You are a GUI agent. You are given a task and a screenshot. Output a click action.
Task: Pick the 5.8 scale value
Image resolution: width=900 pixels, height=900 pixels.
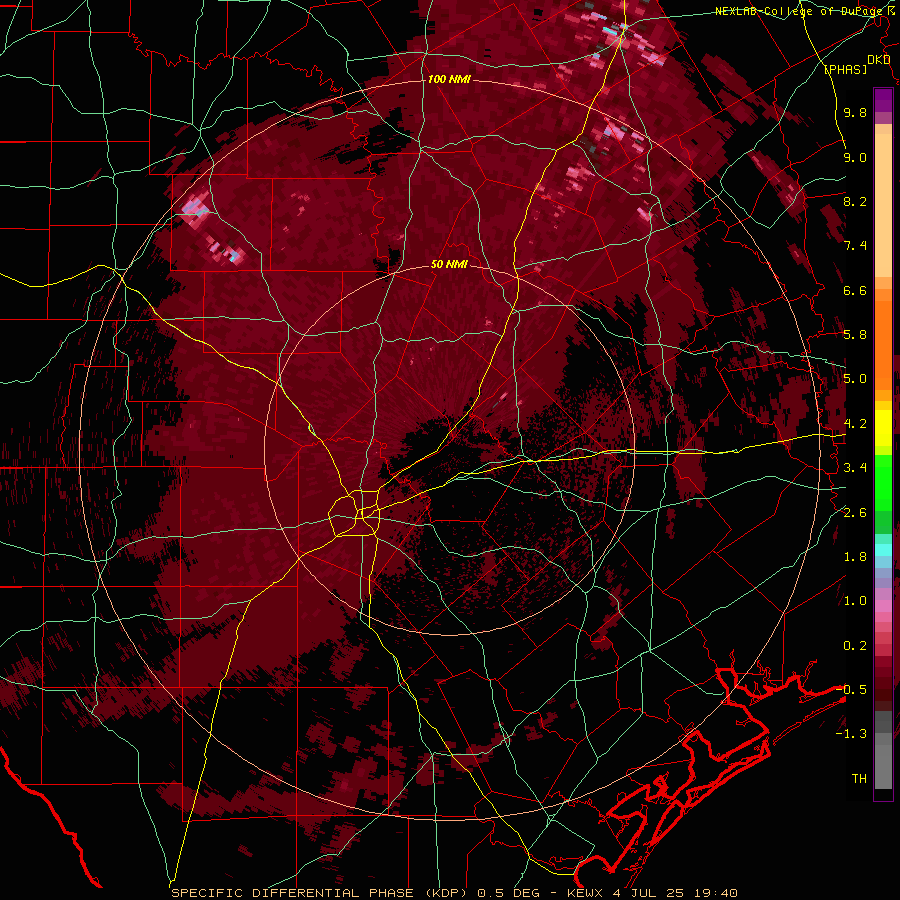(x=855, y=335)
